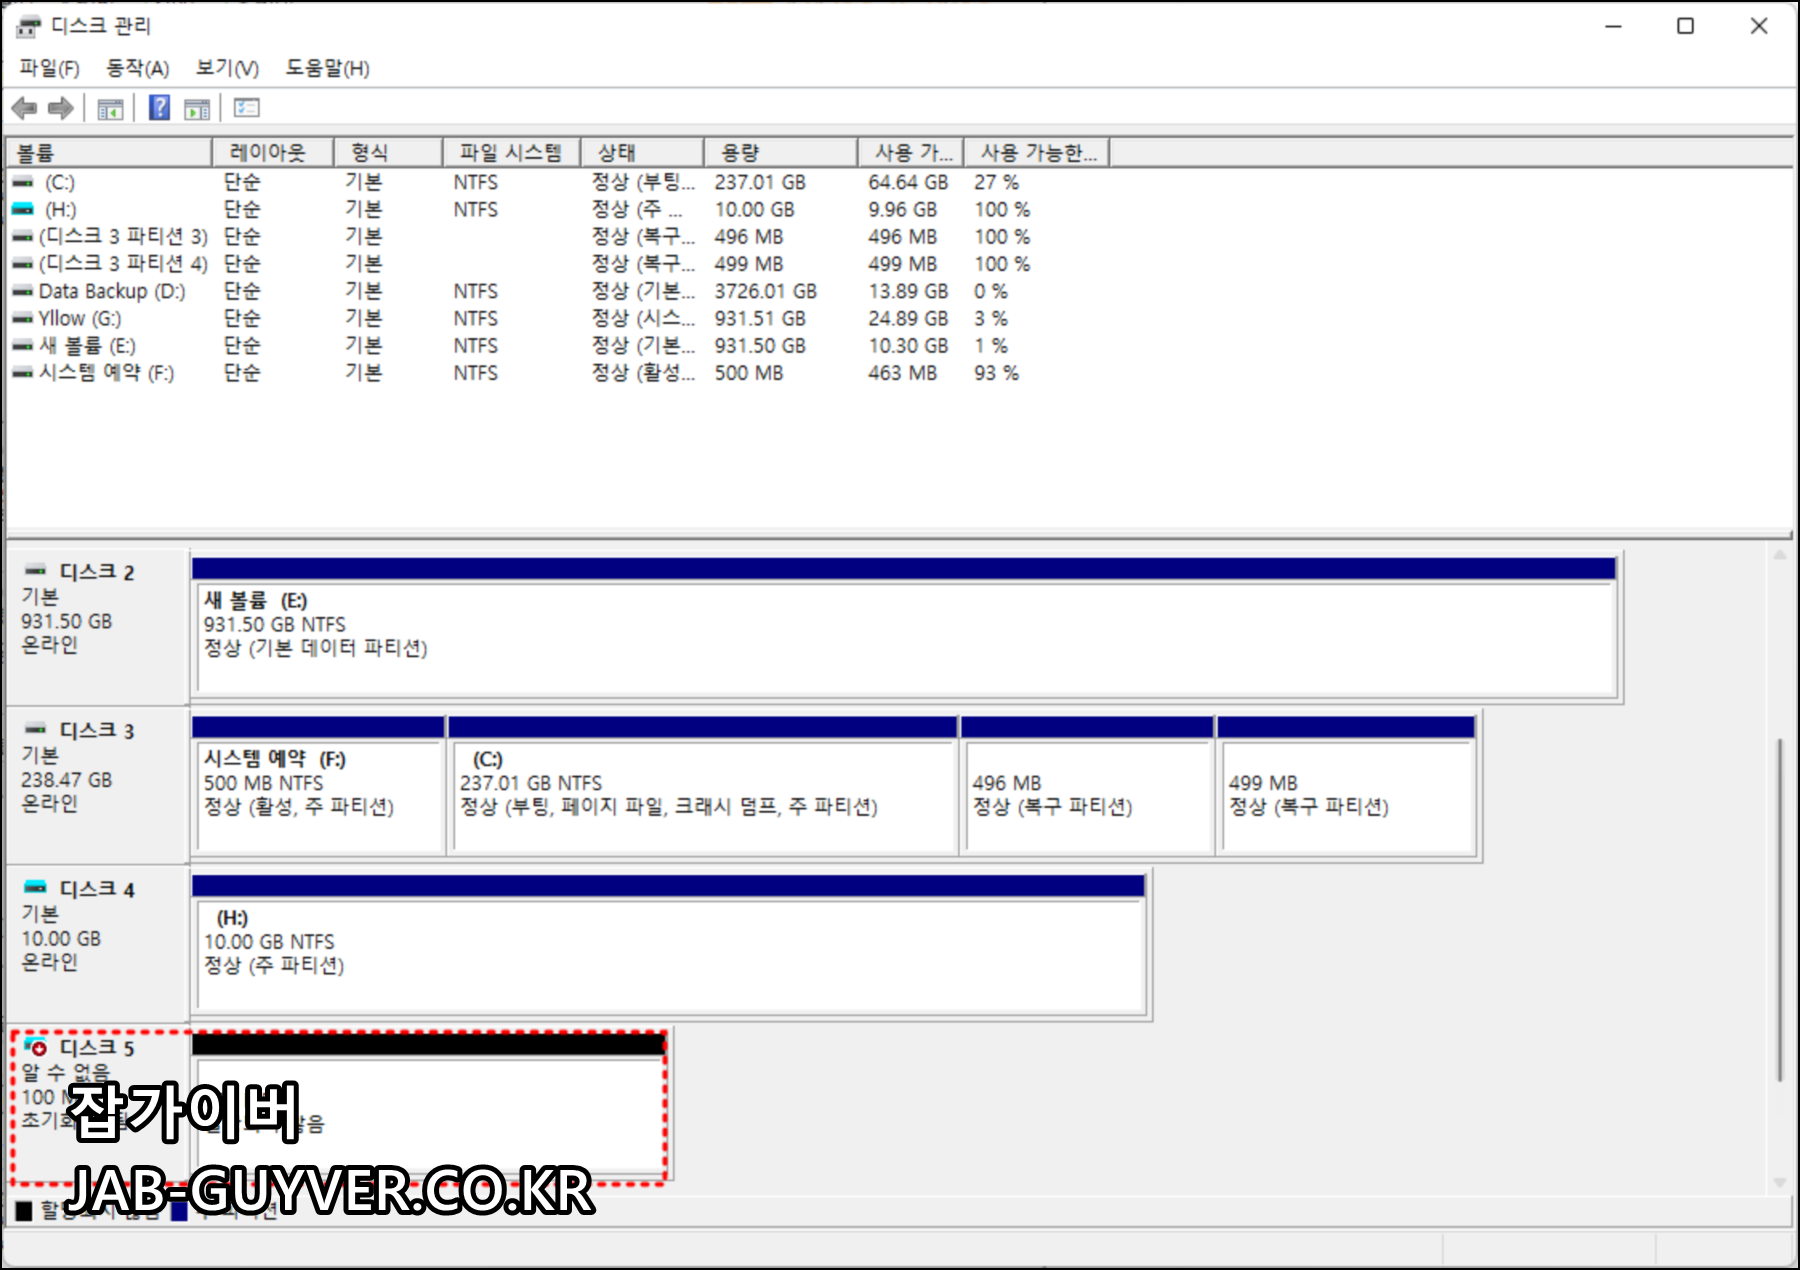Click the 3726.01 GB capacity value
This screenshot has width=1800, height=1270.
tap(766, 292)
